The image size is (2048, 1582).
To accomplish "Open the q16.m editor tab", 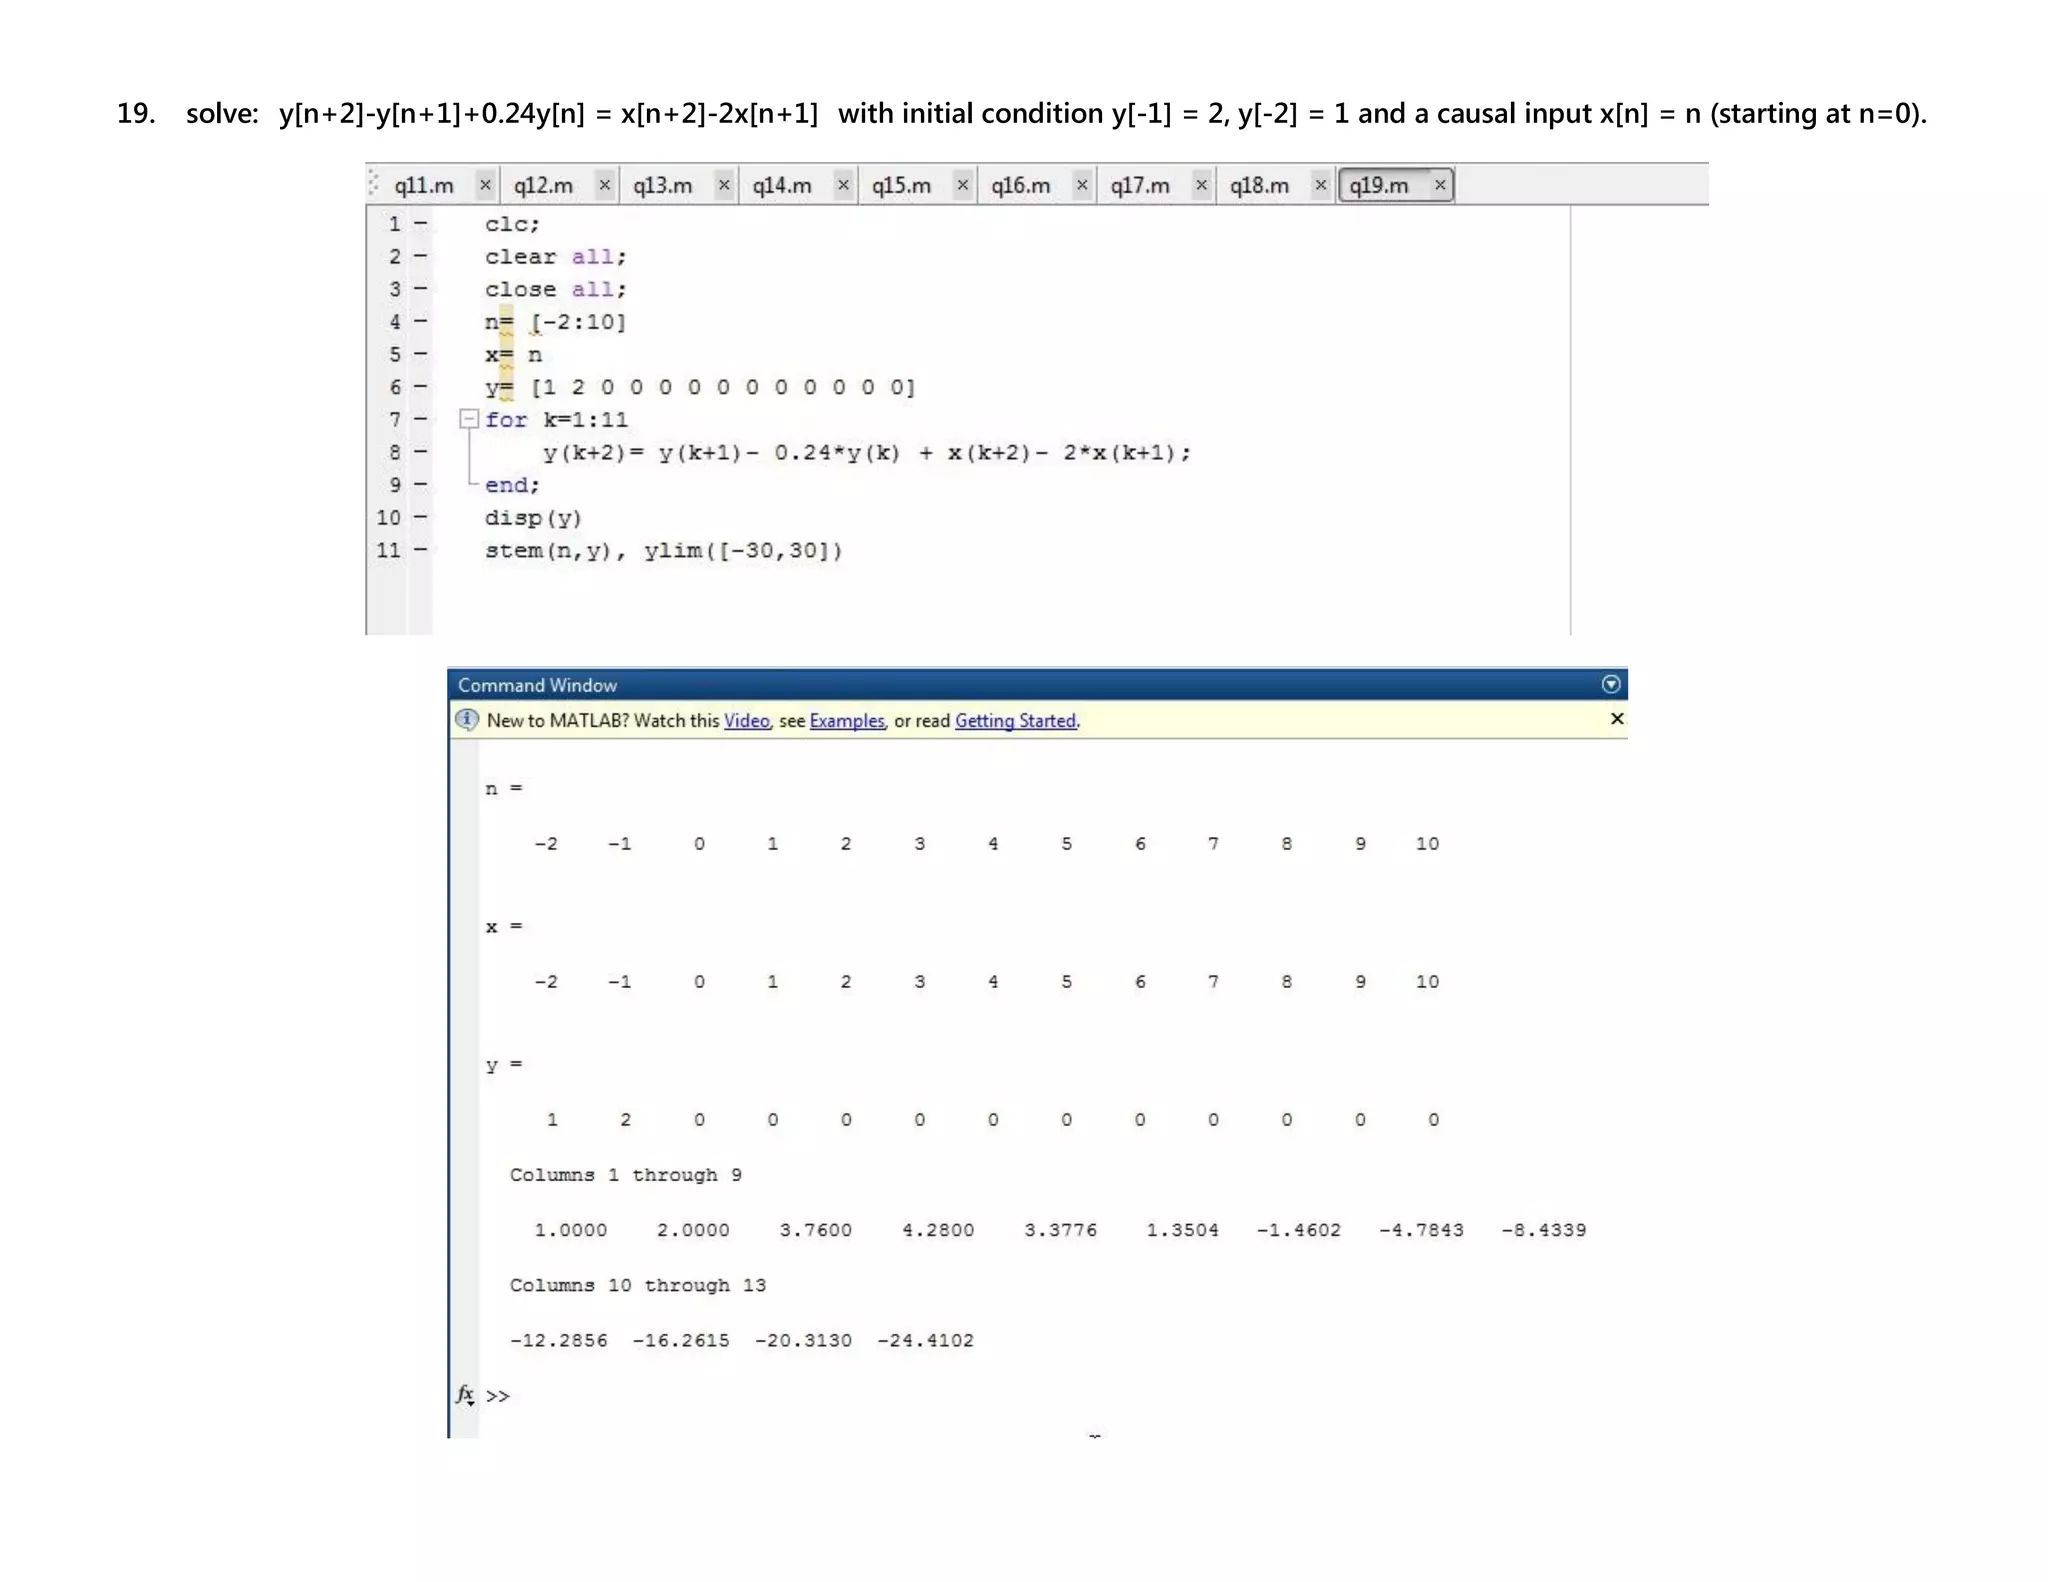I will click(x=1020, y=186).
